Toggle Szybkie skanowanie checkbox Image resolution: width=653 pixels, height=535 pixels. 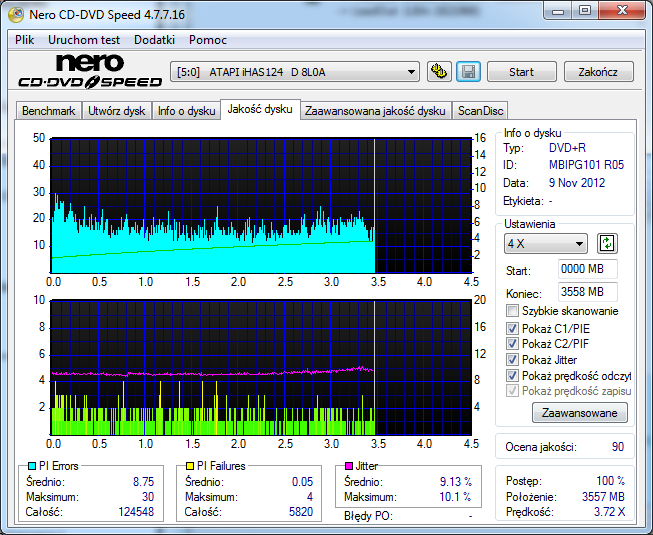click(x=512, y=311)
